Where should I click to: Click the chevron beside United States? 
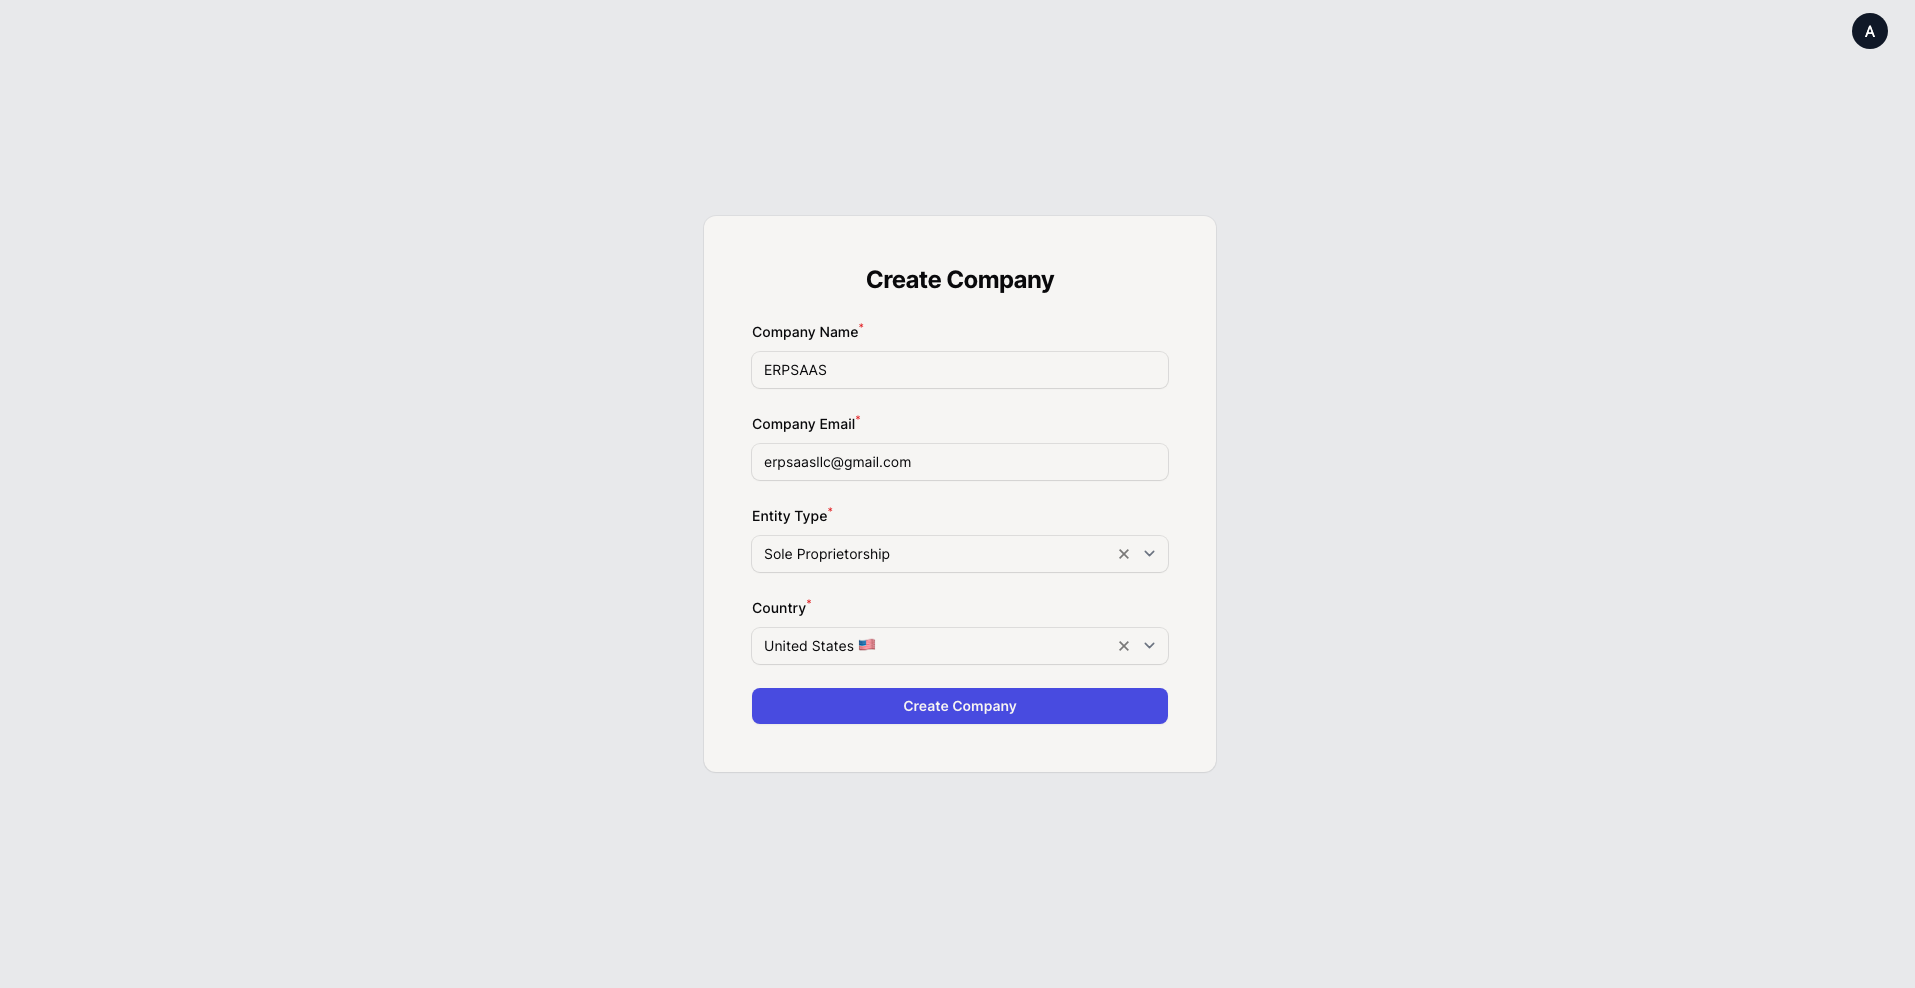(x=1148, y=645)
